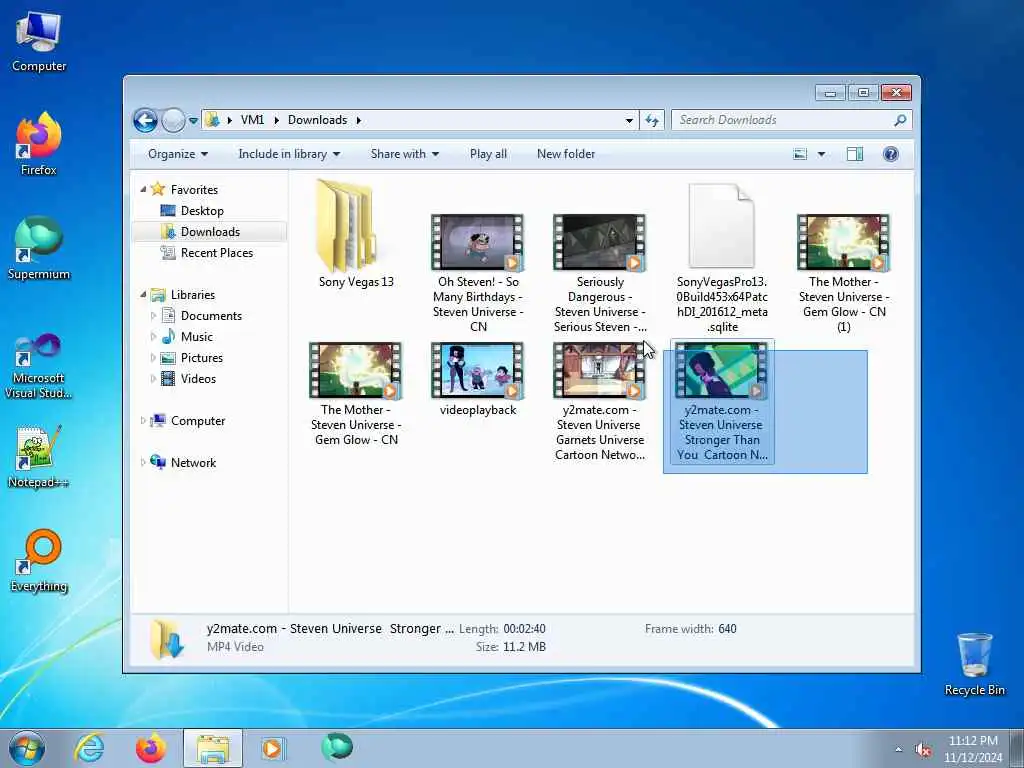
Task: Select The Mother Gem Glow CN (1) video
Action: (843, 273)
